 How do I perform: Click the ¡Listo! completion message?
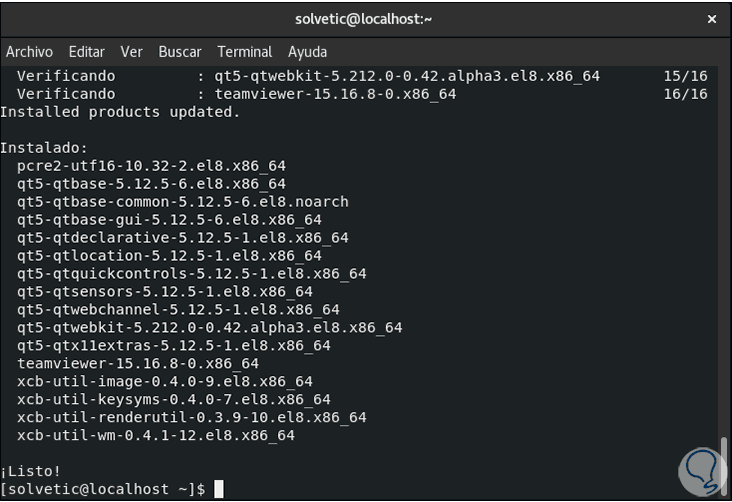31,471
